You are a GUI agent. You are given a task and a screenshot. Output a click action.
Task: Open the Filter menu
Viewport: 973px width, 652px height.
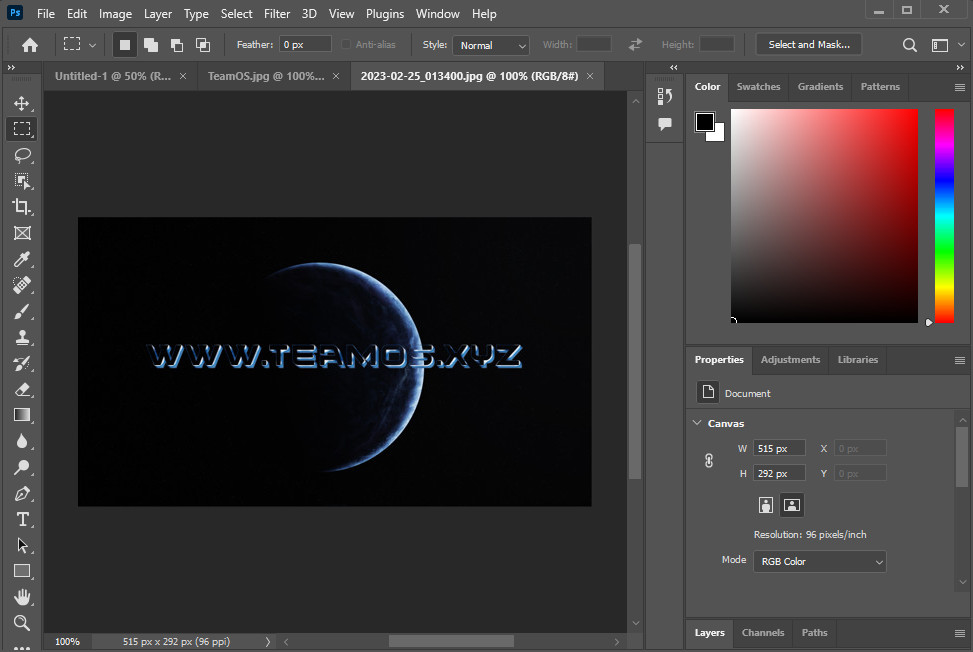point(277,14)
